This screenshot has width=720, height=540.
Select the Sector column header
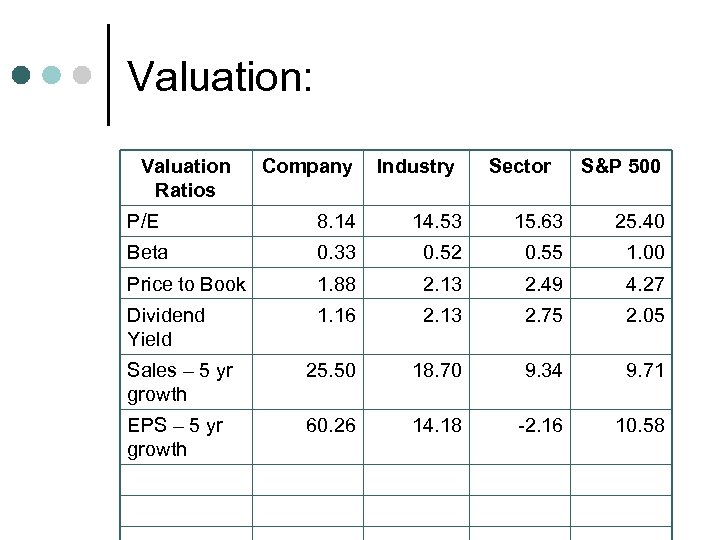[x=519, y=167]
